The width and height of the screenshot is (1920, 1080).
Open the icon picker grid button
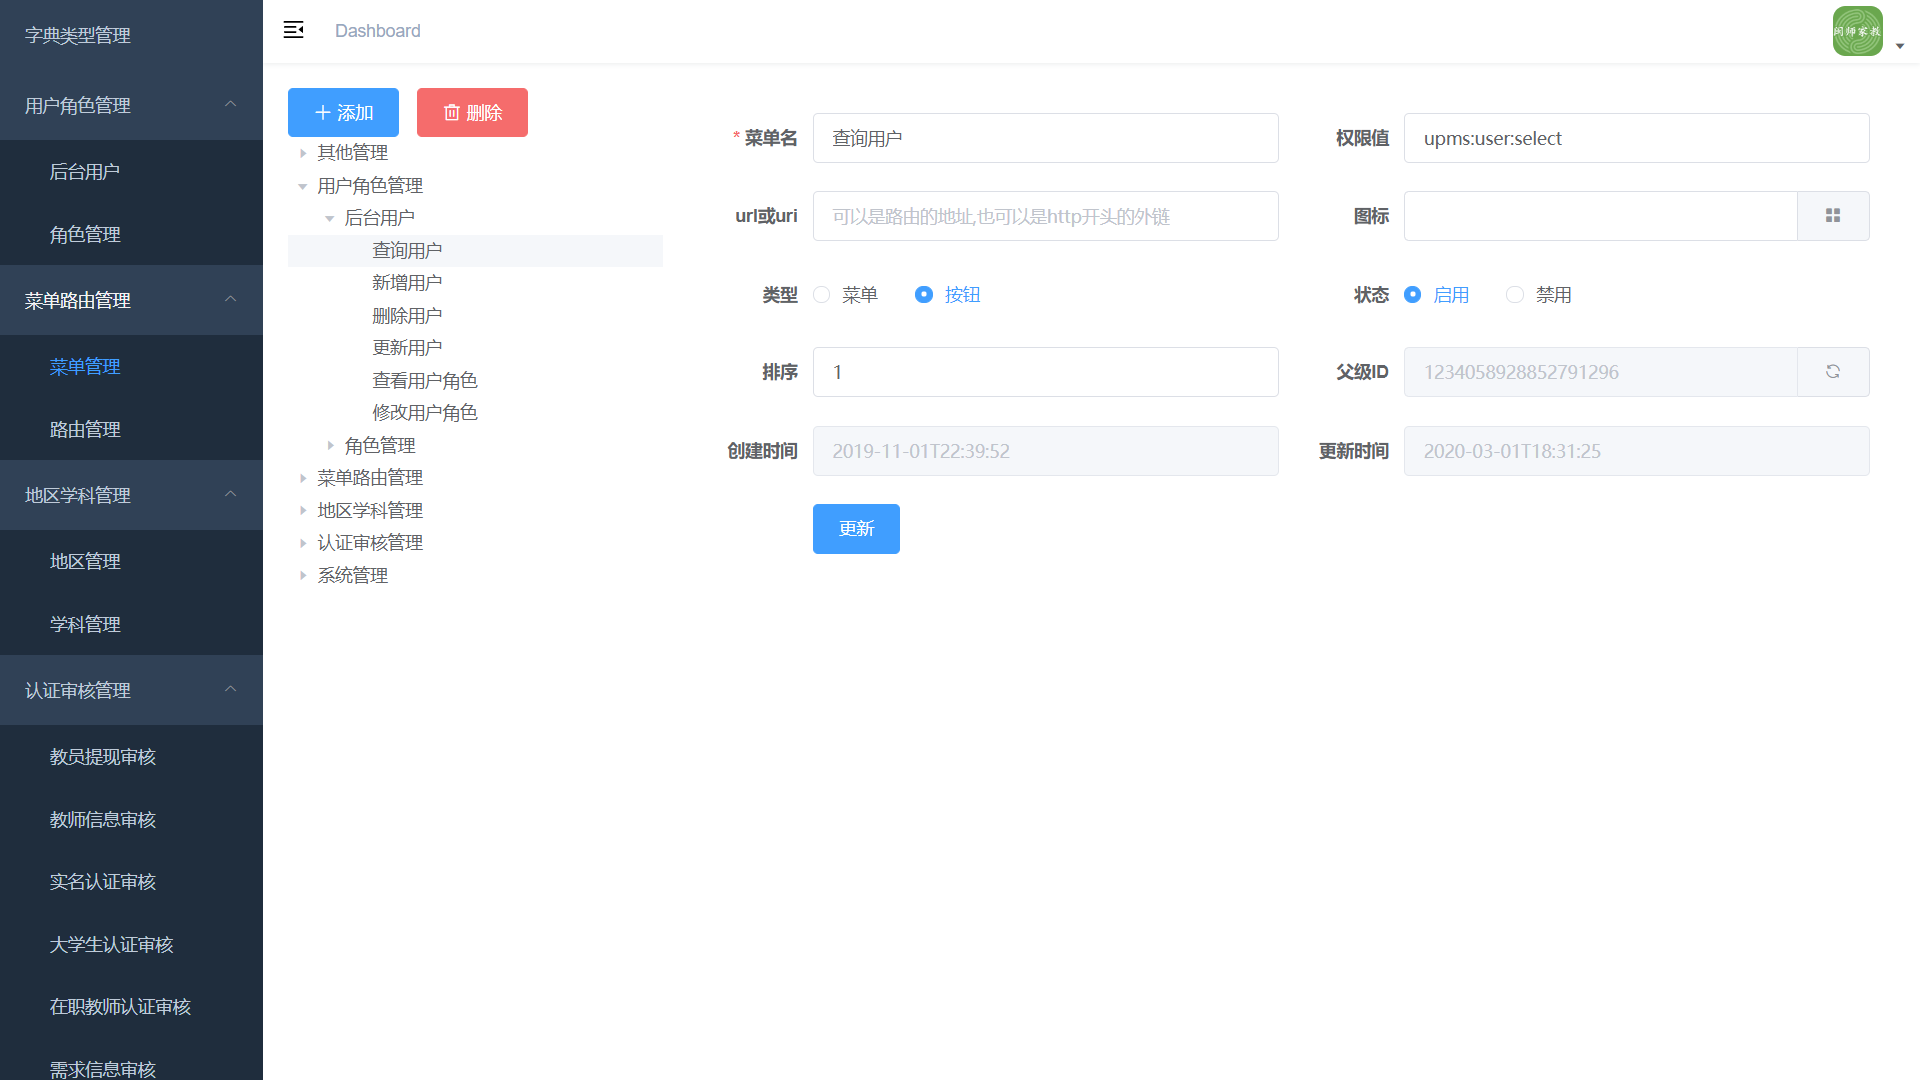pyautogui.click(x=1832, y=216)
